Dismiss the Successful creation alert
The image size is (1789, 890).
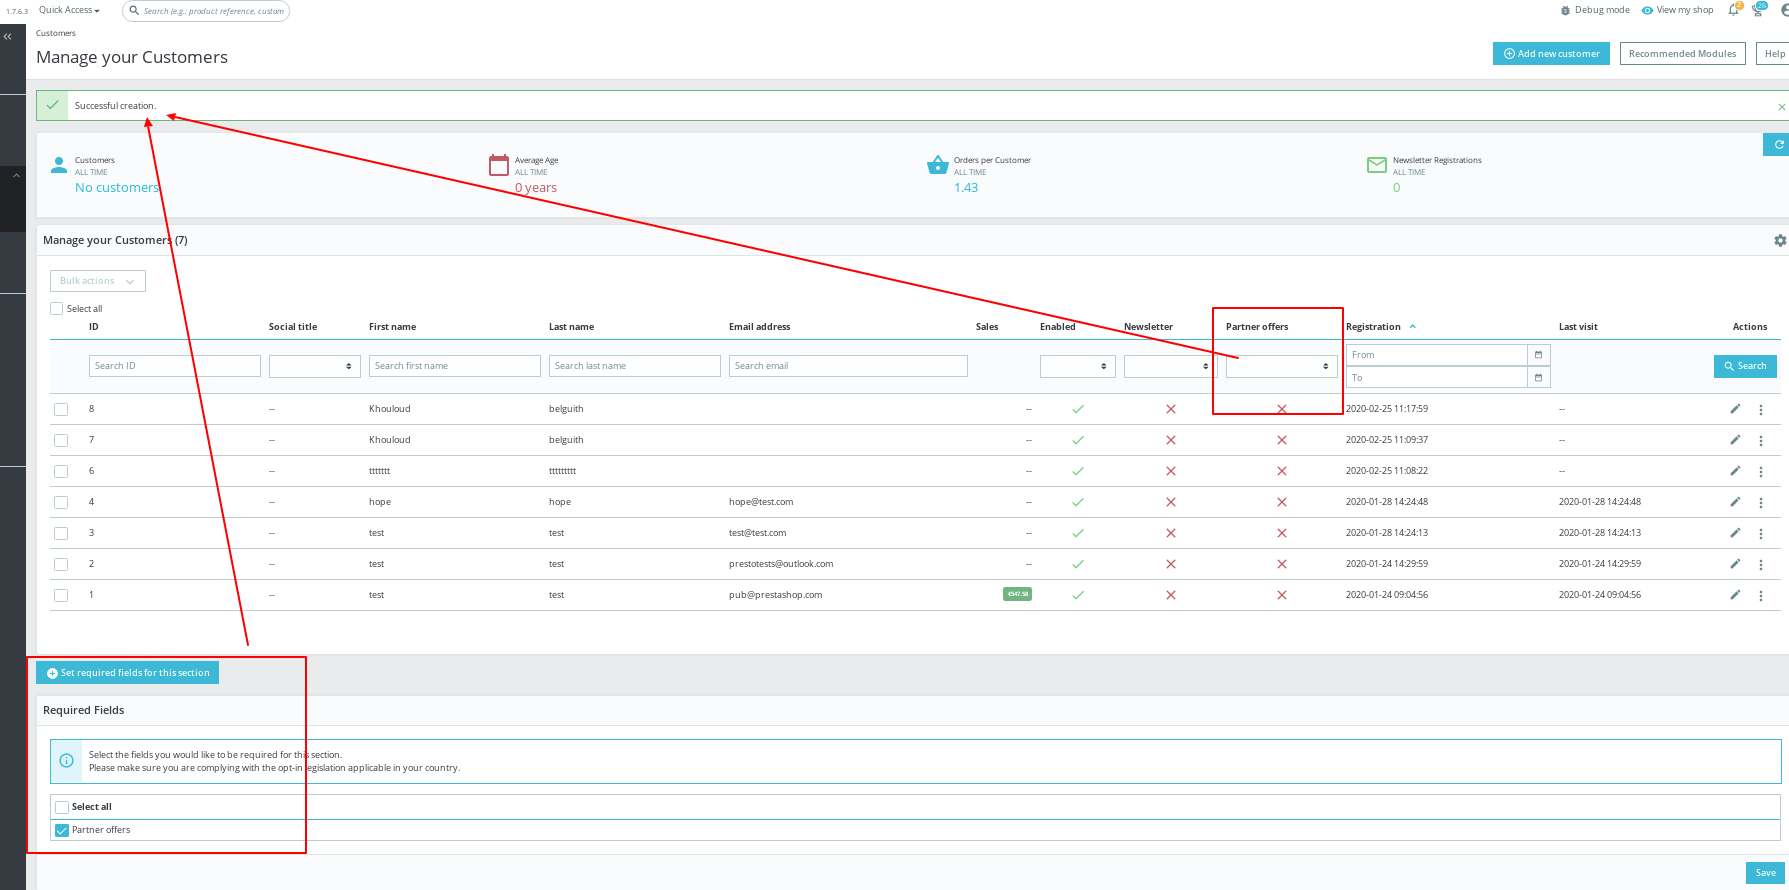[x=1781, y=106]
